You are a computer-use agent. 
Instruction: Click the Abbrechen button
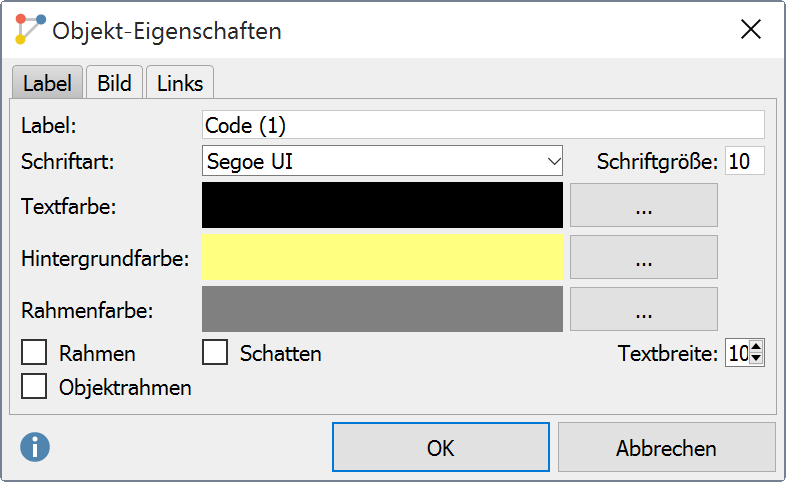pyautogui.click(x=666, y=447)
